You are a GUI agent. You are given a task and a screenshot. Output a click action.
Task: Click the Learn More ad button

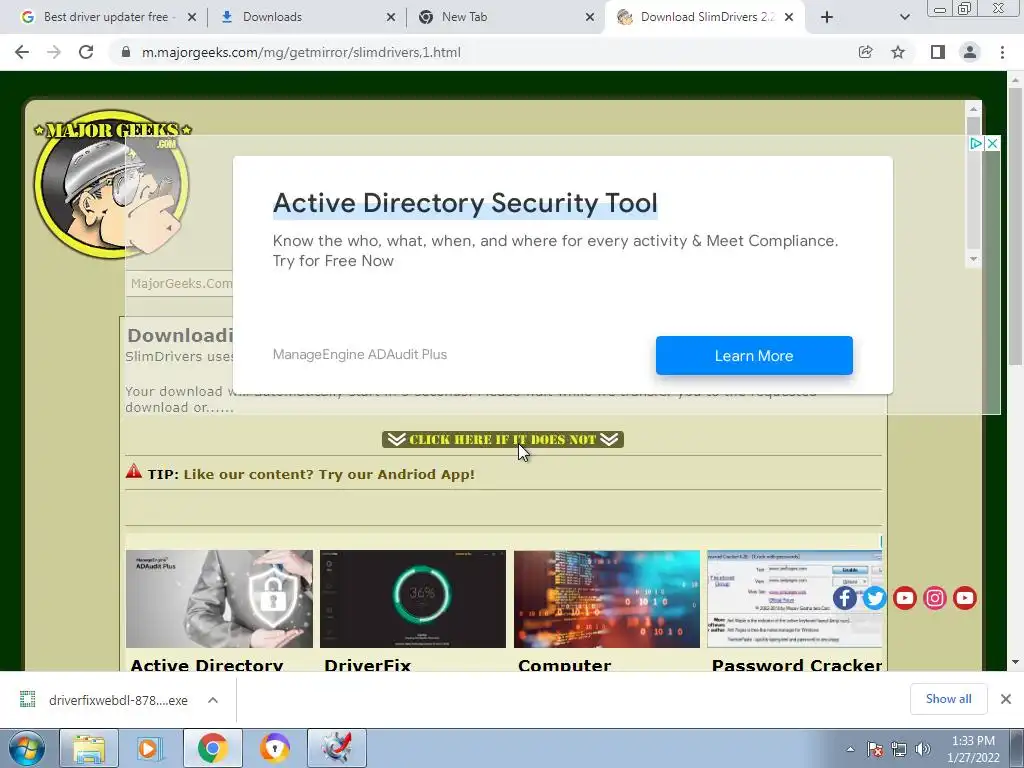click(754, 355)
